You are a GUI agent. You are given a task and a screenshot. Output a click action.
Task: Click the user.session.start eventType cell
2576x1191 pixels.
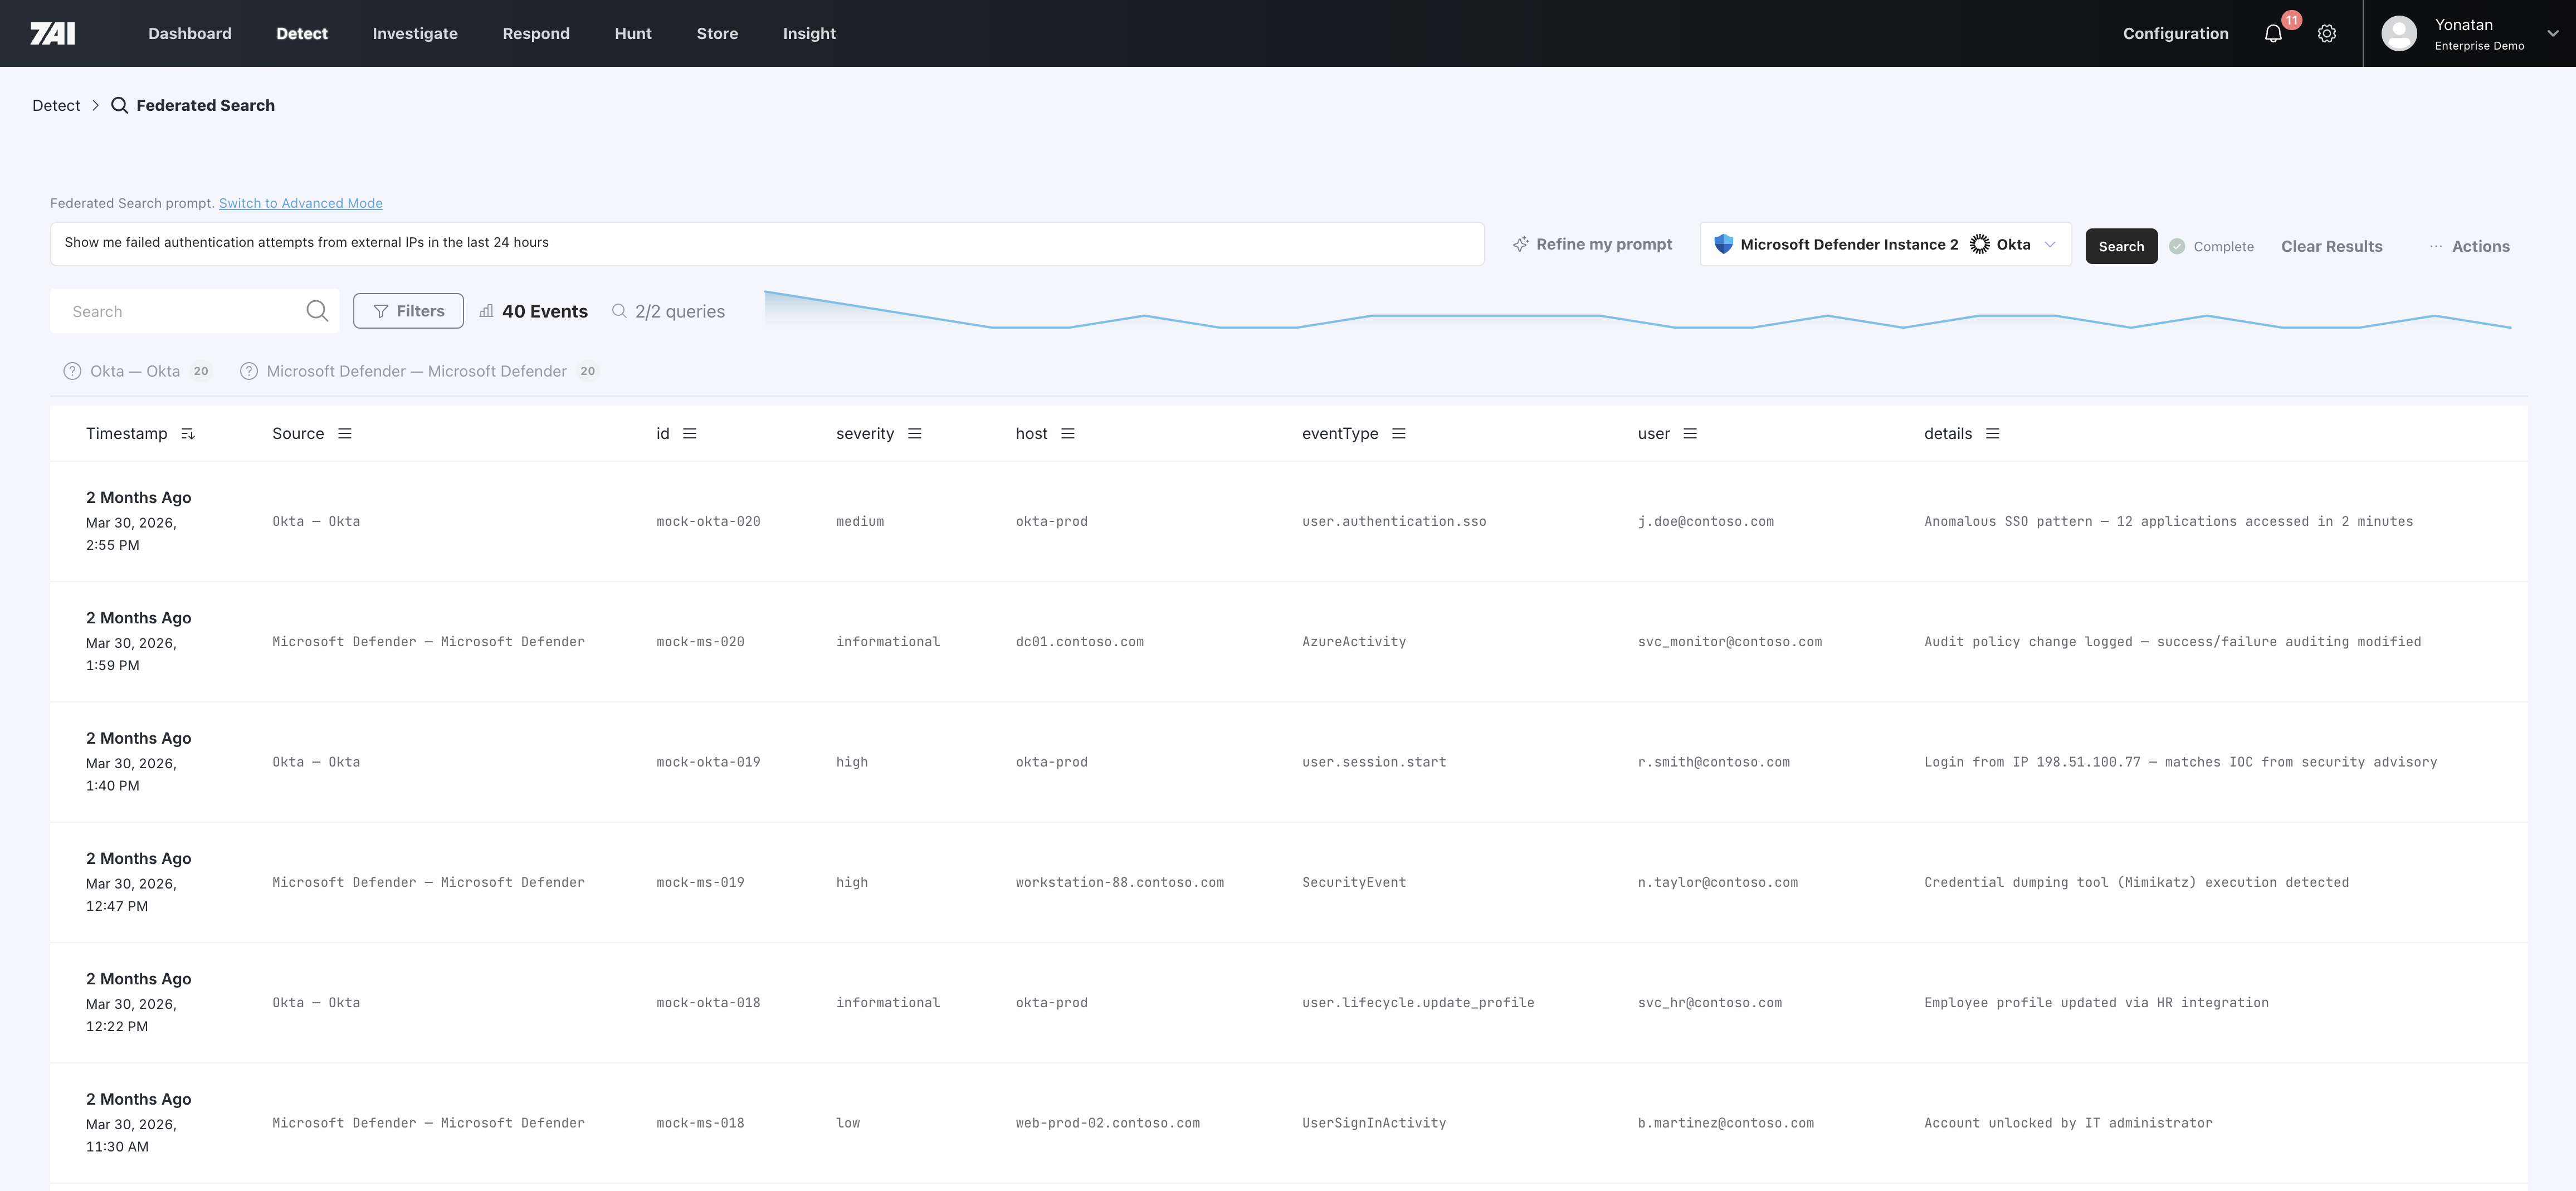(x=1374, y=762)
